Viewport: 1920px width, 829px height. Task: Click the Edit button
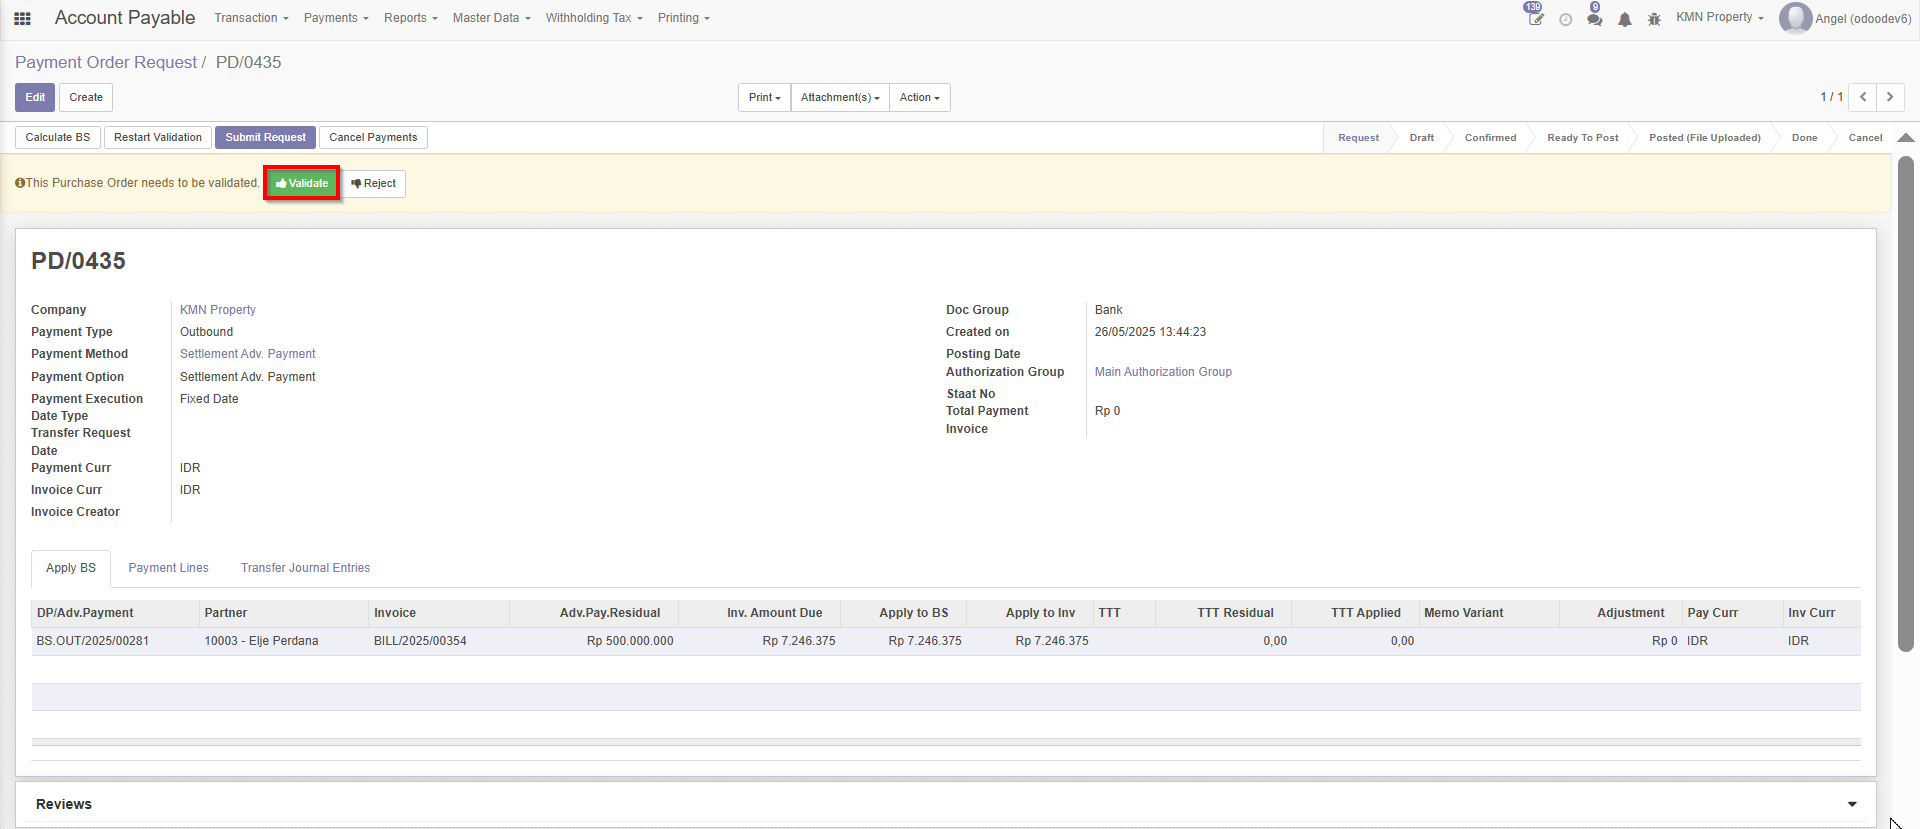click(35, 97)
